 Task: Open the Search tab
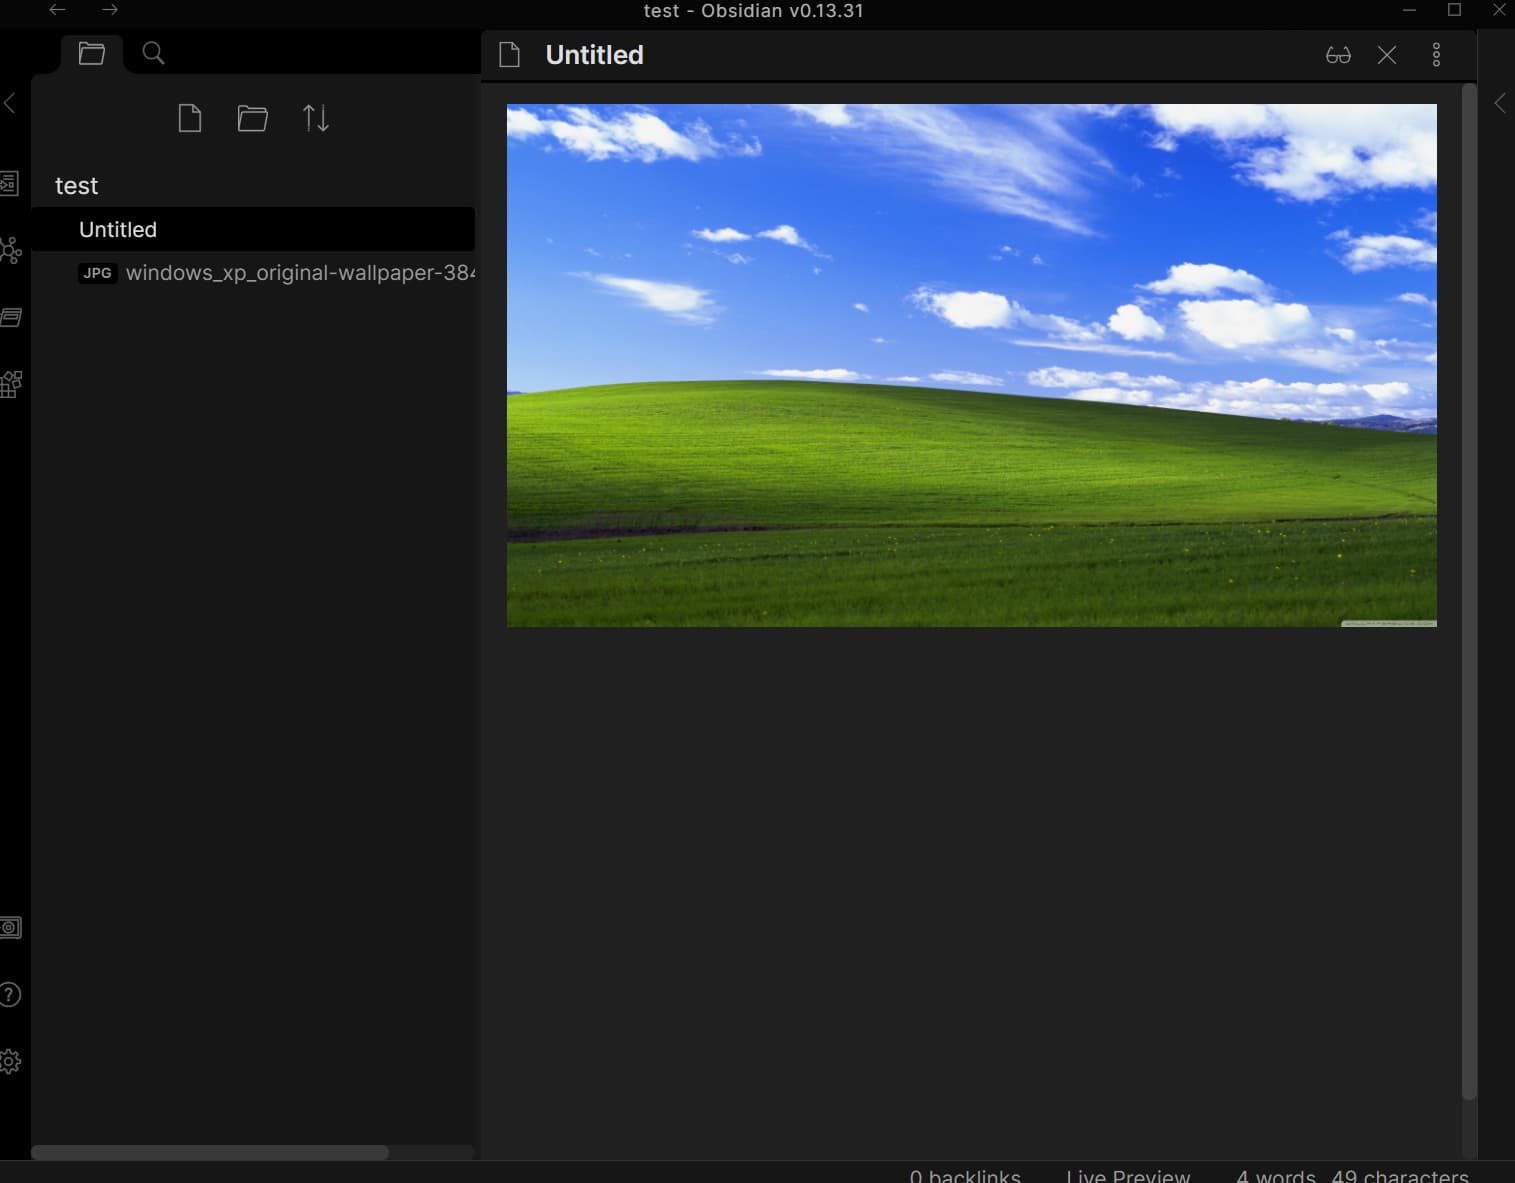point(153,53)
